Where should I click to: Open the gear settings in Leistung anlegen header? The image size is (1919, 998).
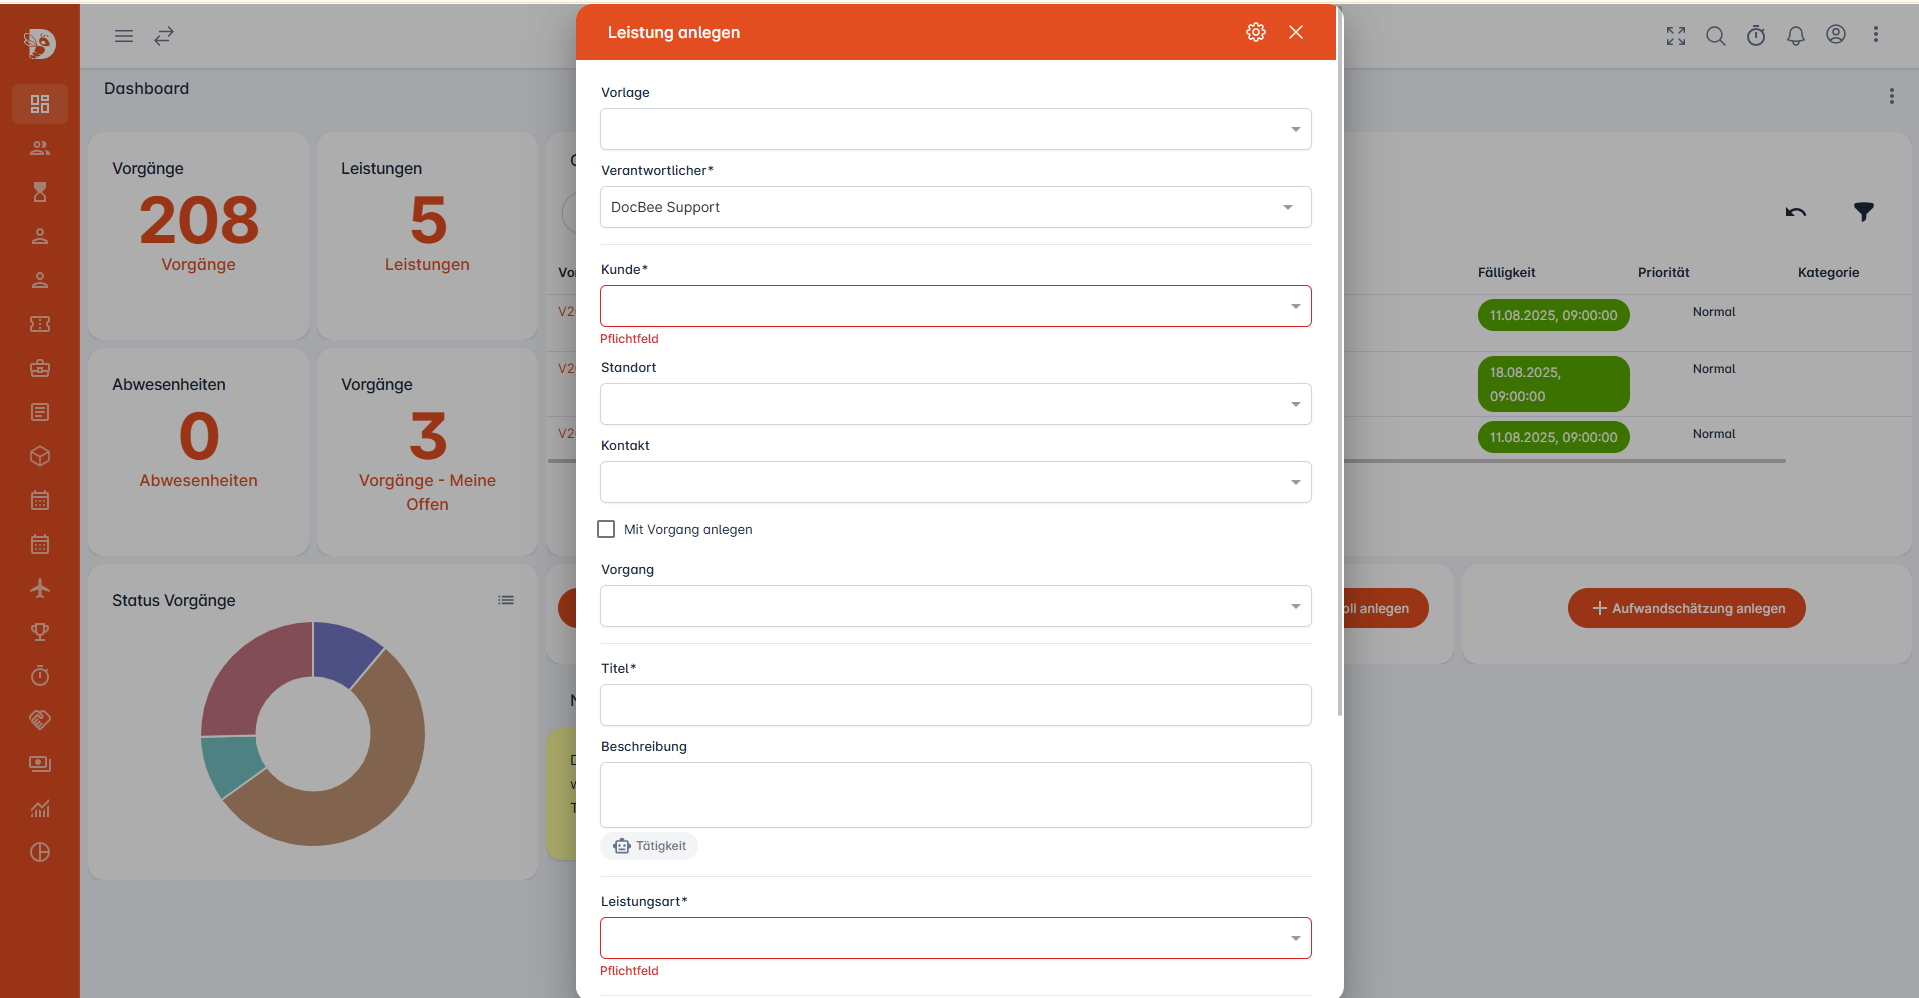tap(1256, 32)
